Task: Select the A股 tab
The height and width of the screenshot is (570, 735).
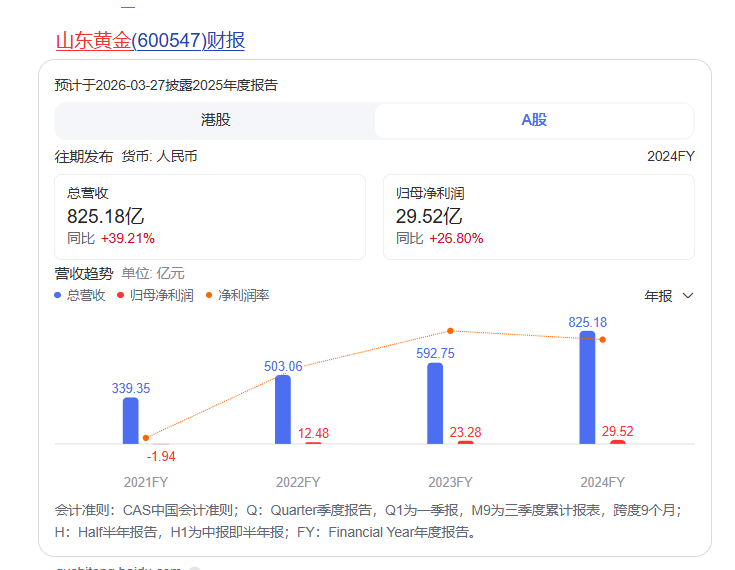Action: coord(533,120)
